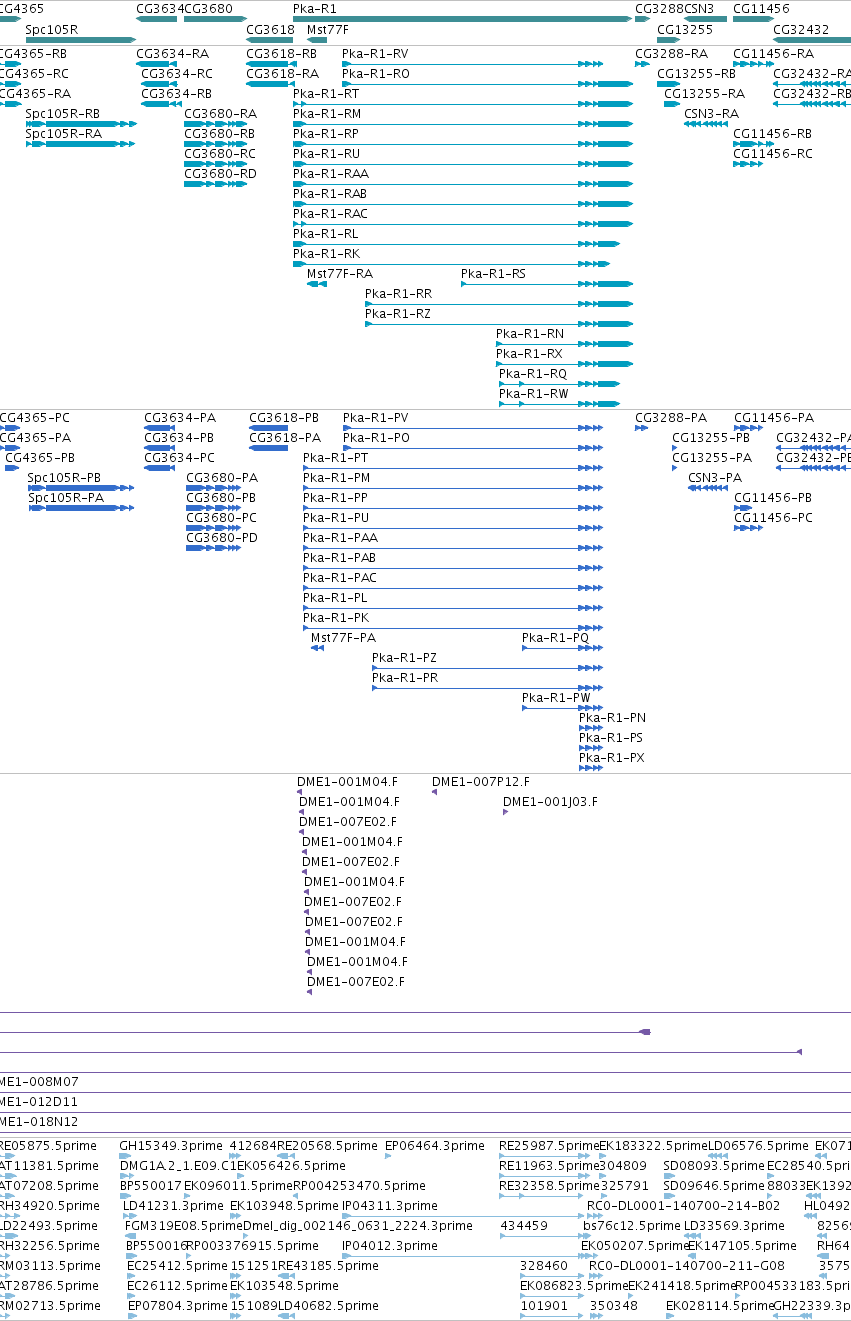
Task: Select transcript CG3634-RC
Action: (x=177, y=73)
